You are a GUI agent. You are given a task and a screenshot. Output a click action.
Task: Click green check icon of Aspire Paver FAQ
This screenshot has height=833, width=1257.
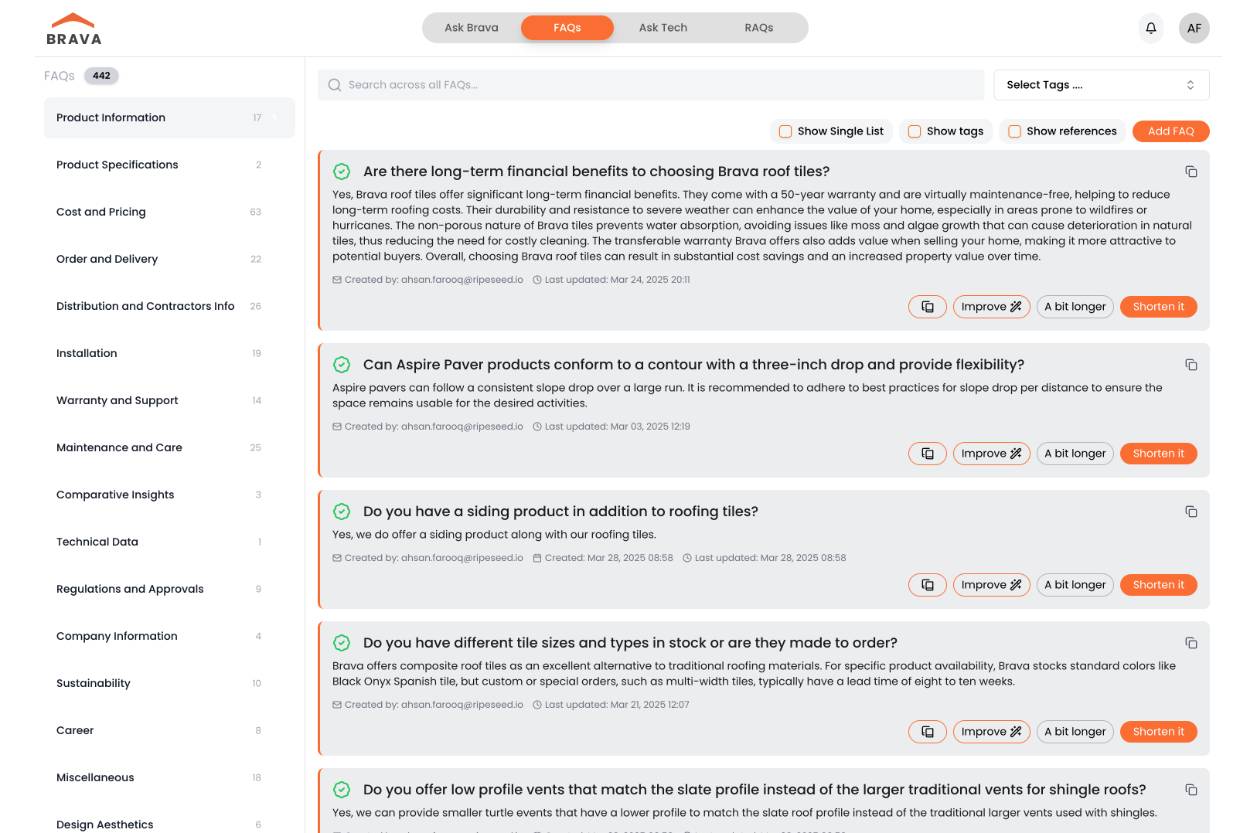342,364
